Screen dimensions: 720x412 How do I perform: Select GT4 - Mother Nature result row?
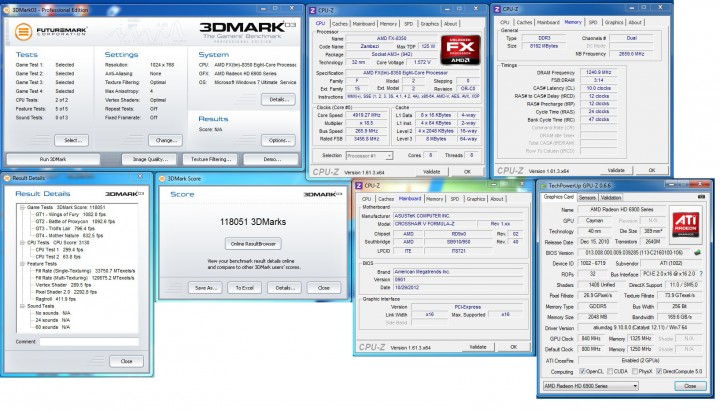(69, 236)
